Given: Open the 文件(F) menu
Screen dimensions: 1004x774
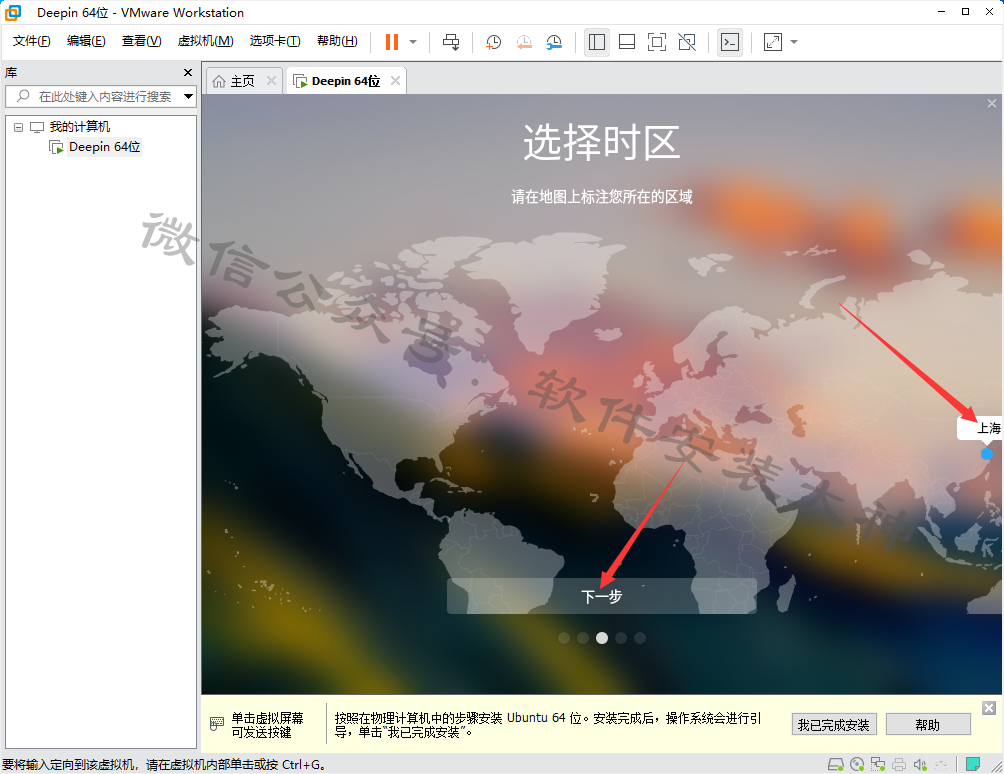Looking at the screenshot, I should point(31,41).
